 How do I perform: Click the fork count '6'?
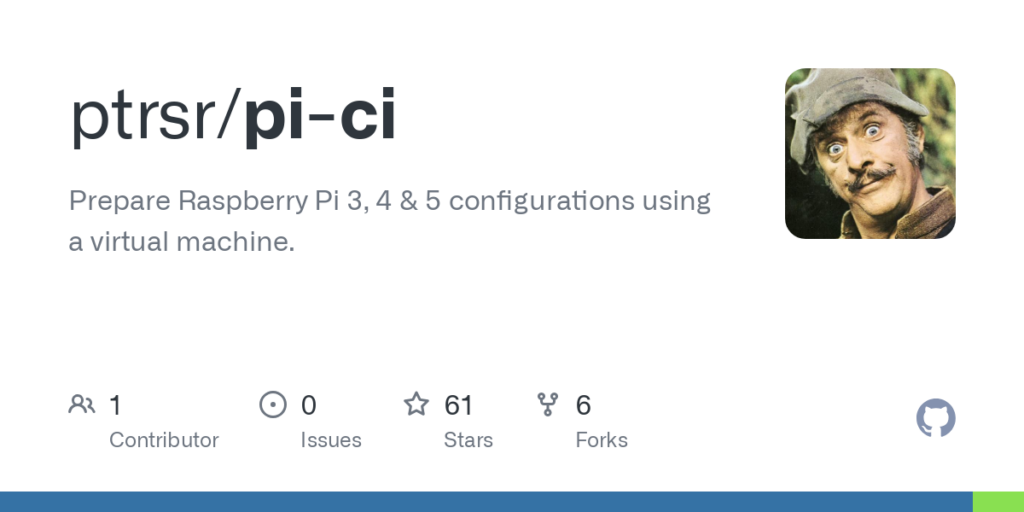tap(583, 405)
